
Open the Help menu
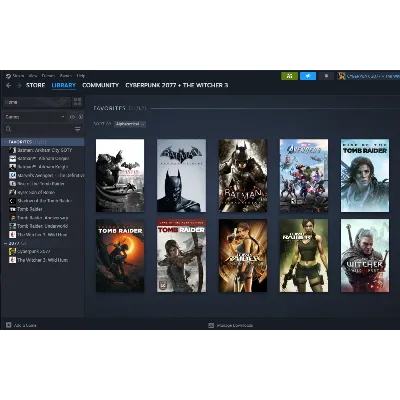click(x=81, y=76)
